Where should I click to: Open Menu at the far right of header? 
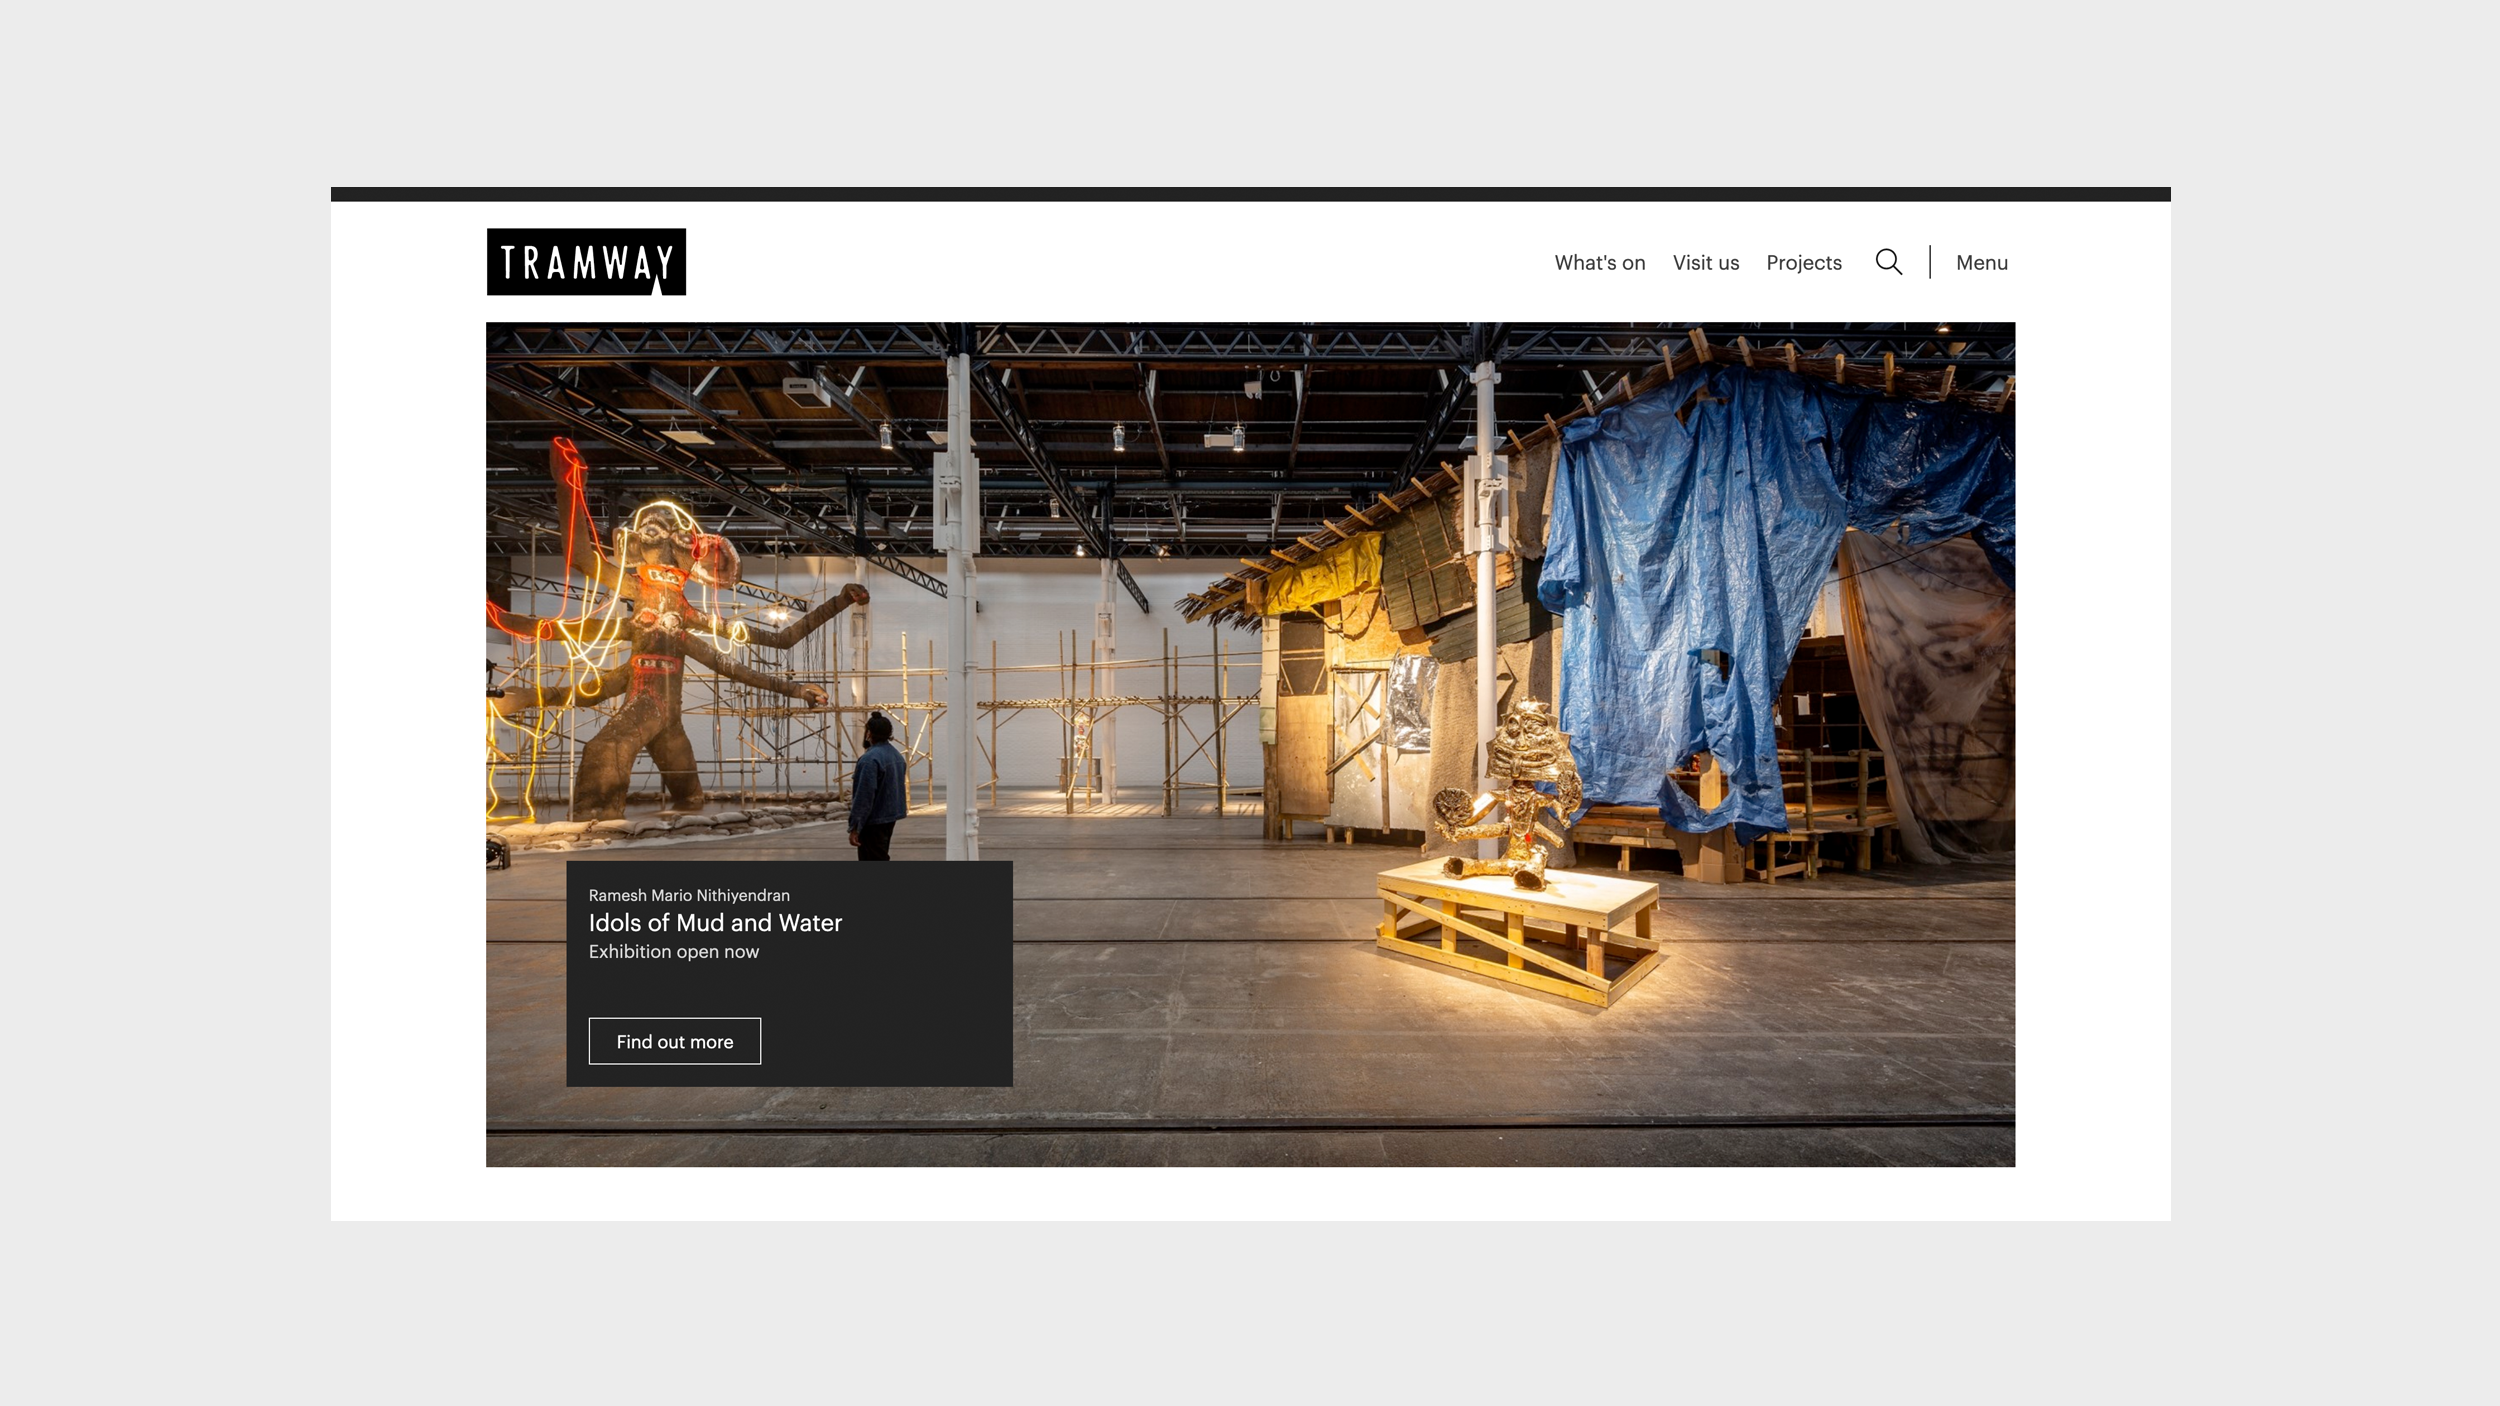1981,262
